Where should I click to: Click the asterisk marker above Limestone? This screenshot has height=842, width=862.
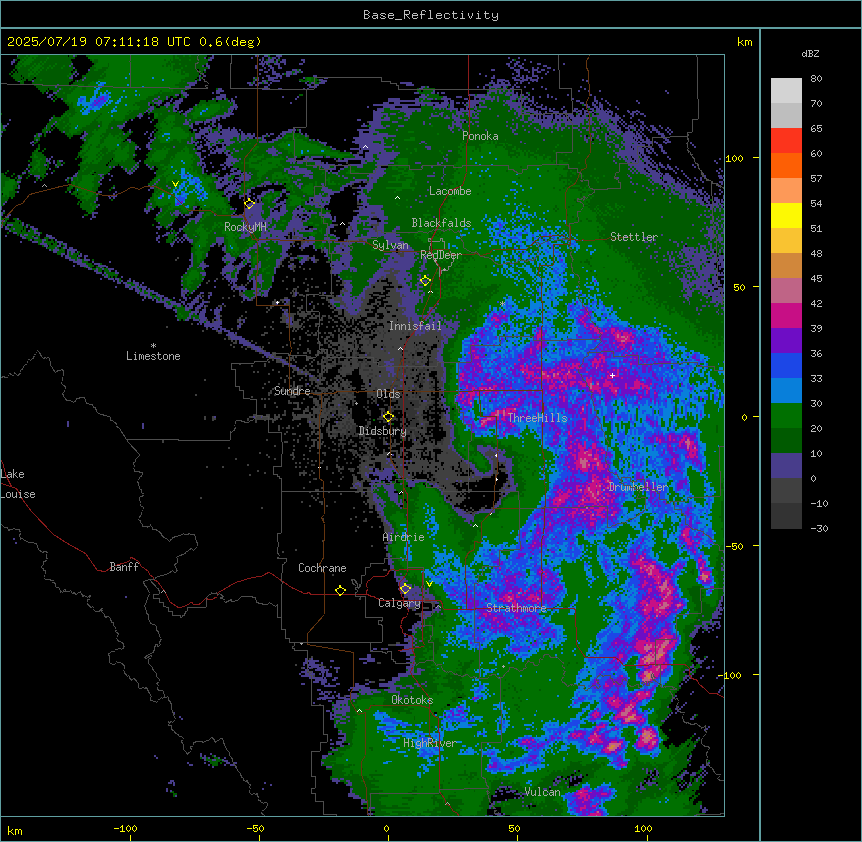153,346
